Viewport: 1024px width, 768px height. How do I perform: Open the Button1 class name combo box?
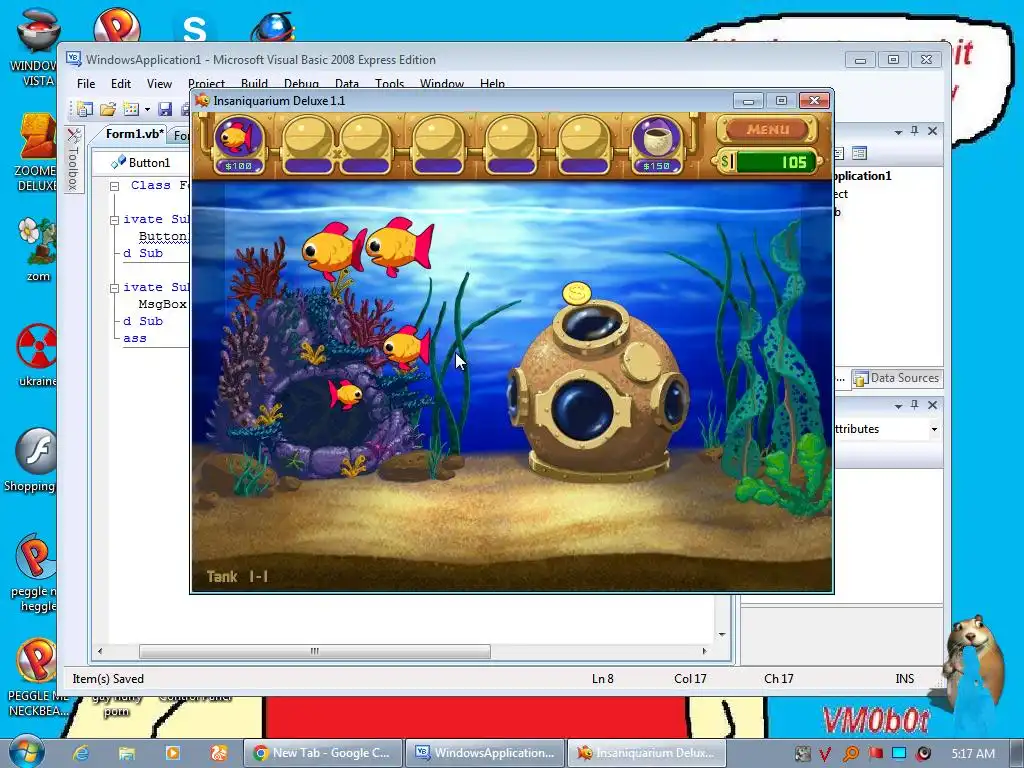[x=142, y=163]
